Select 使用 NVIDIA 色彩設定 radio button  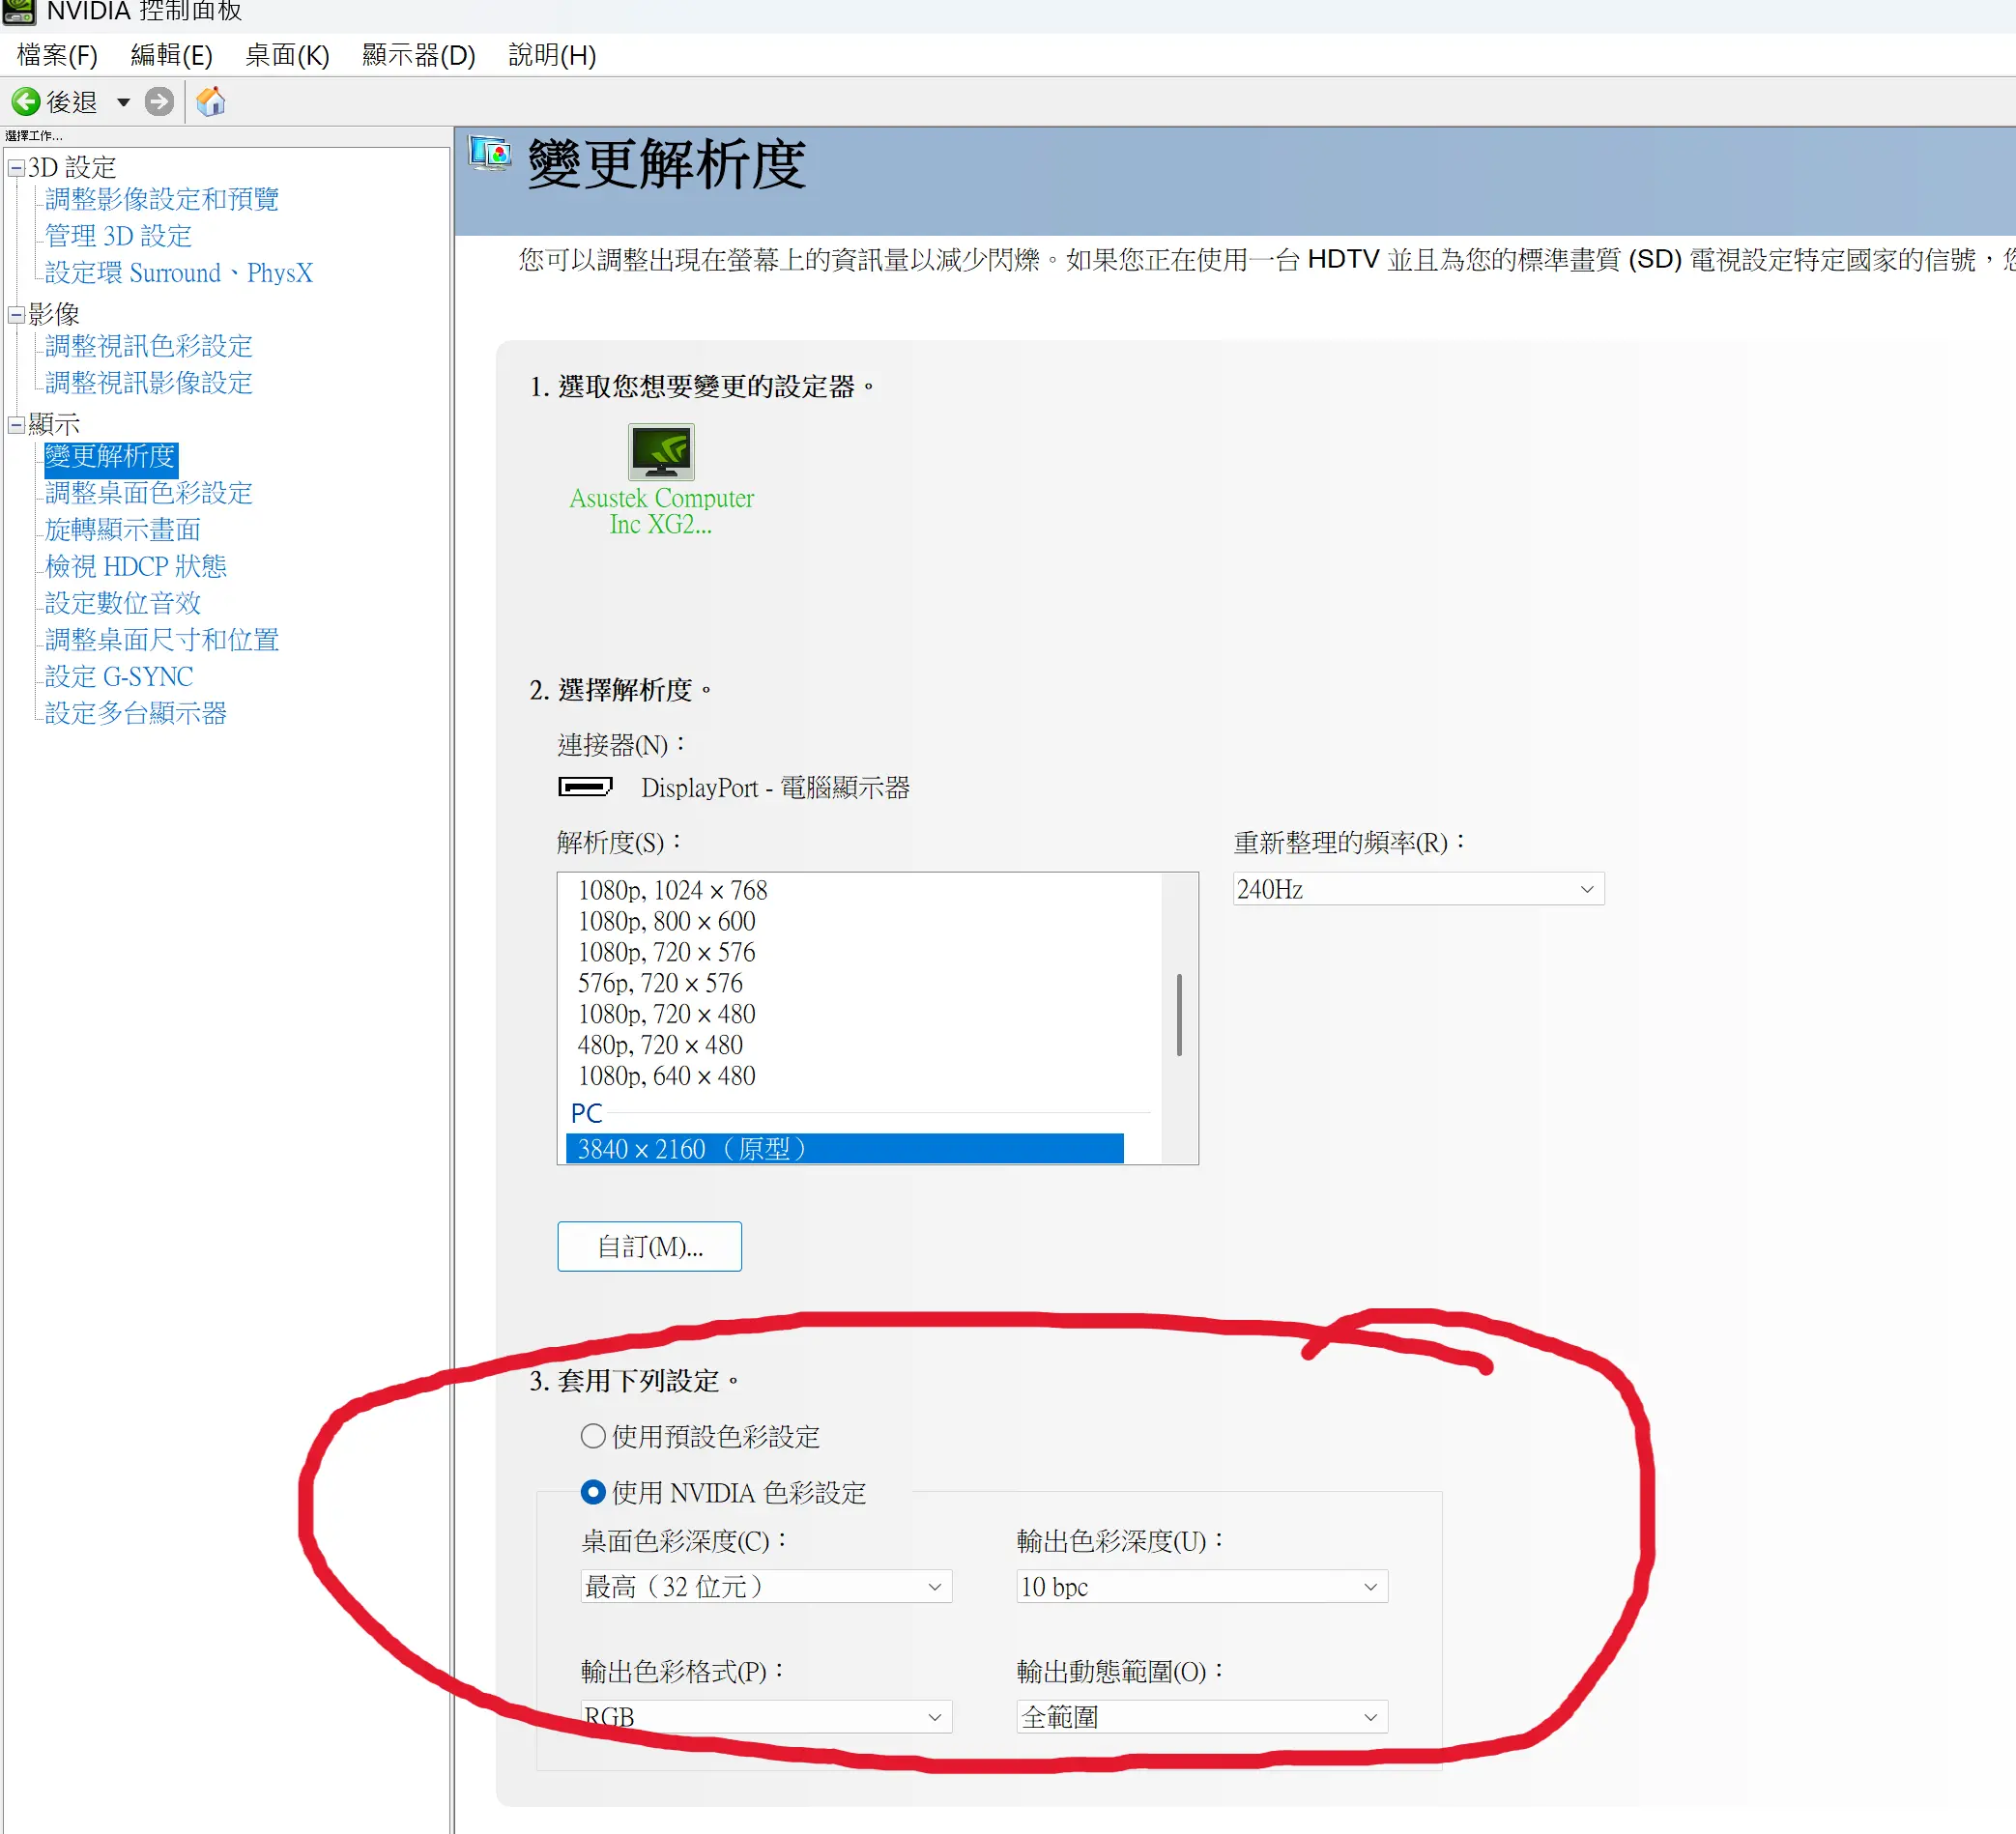[x=593, y=1493]
